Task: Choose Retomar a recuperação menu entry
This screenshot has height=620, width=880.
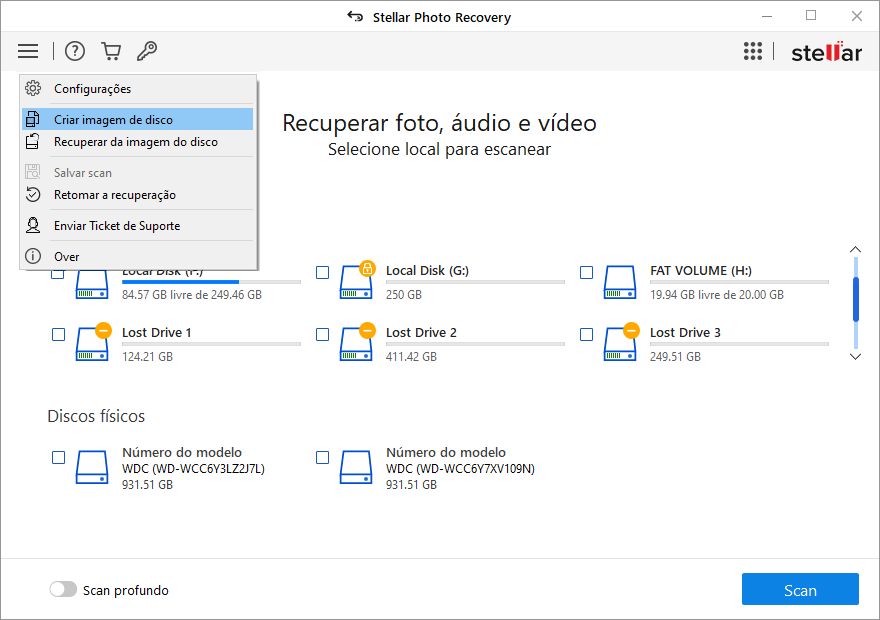Action: pyautogui.click(x=138, y=195)
